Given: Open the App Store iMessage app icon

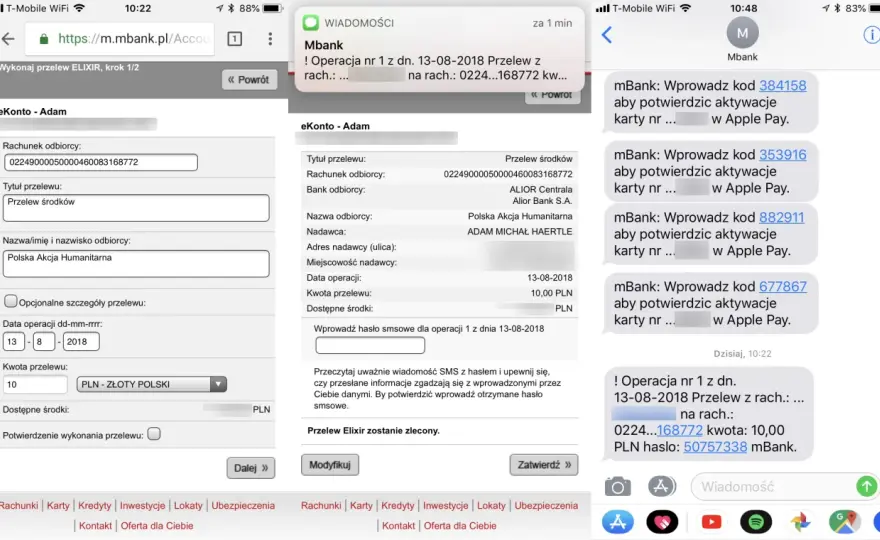Looking at the screenshot, I should (x=617, y=522).
